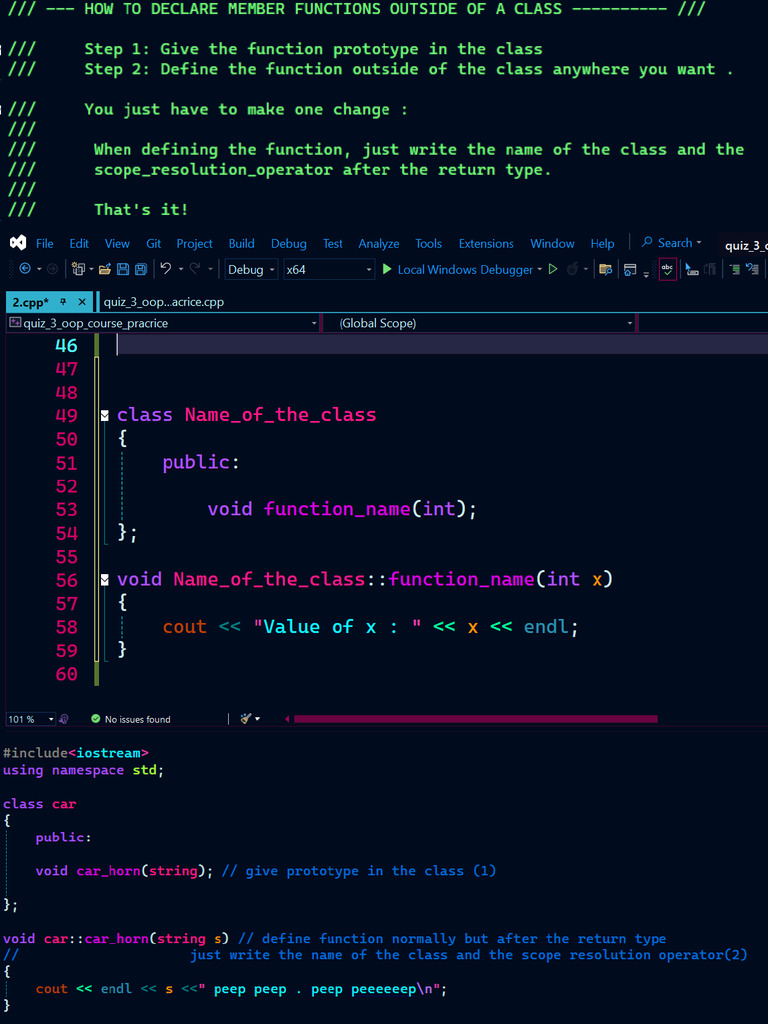Screen dimensions: 768x1024
Task: Click the Redo arrow icon
Action: [x=195, y=268]
